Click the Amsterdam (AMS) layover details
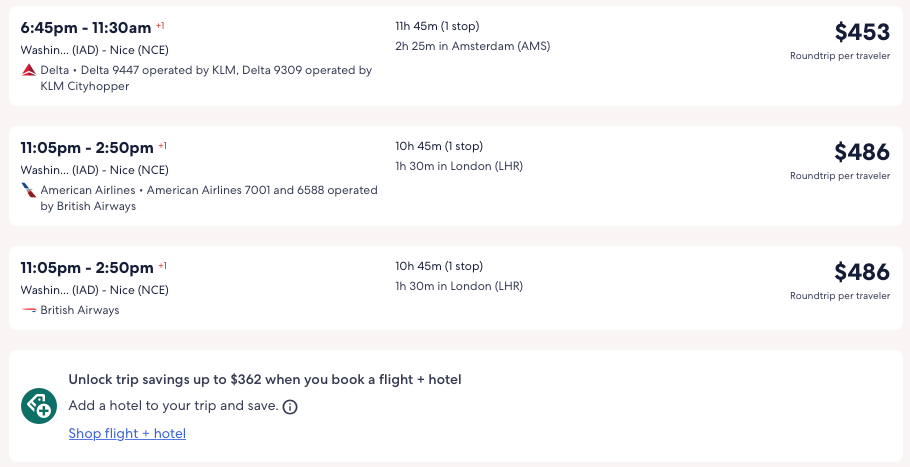This screenshot has height=467, width=910. pos(472,46)
